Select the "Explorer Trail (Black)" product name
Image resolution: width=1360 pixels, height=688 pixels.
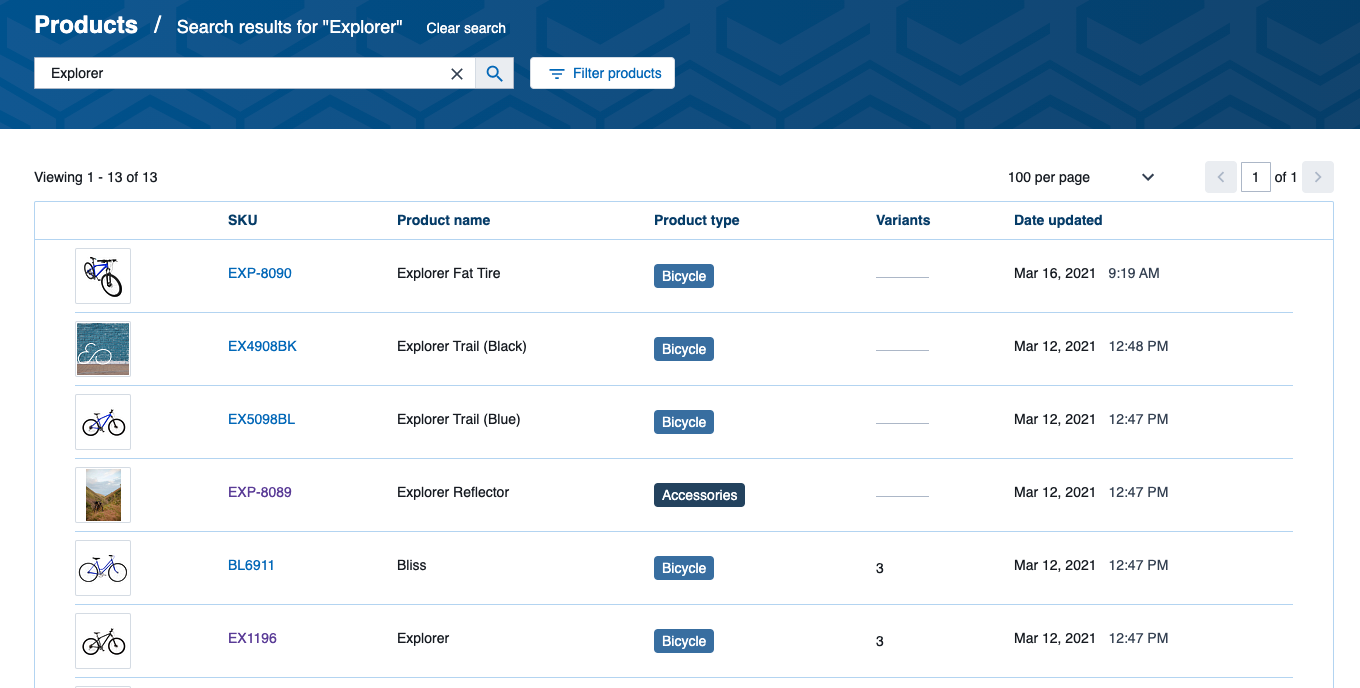[x=462, y=346]
